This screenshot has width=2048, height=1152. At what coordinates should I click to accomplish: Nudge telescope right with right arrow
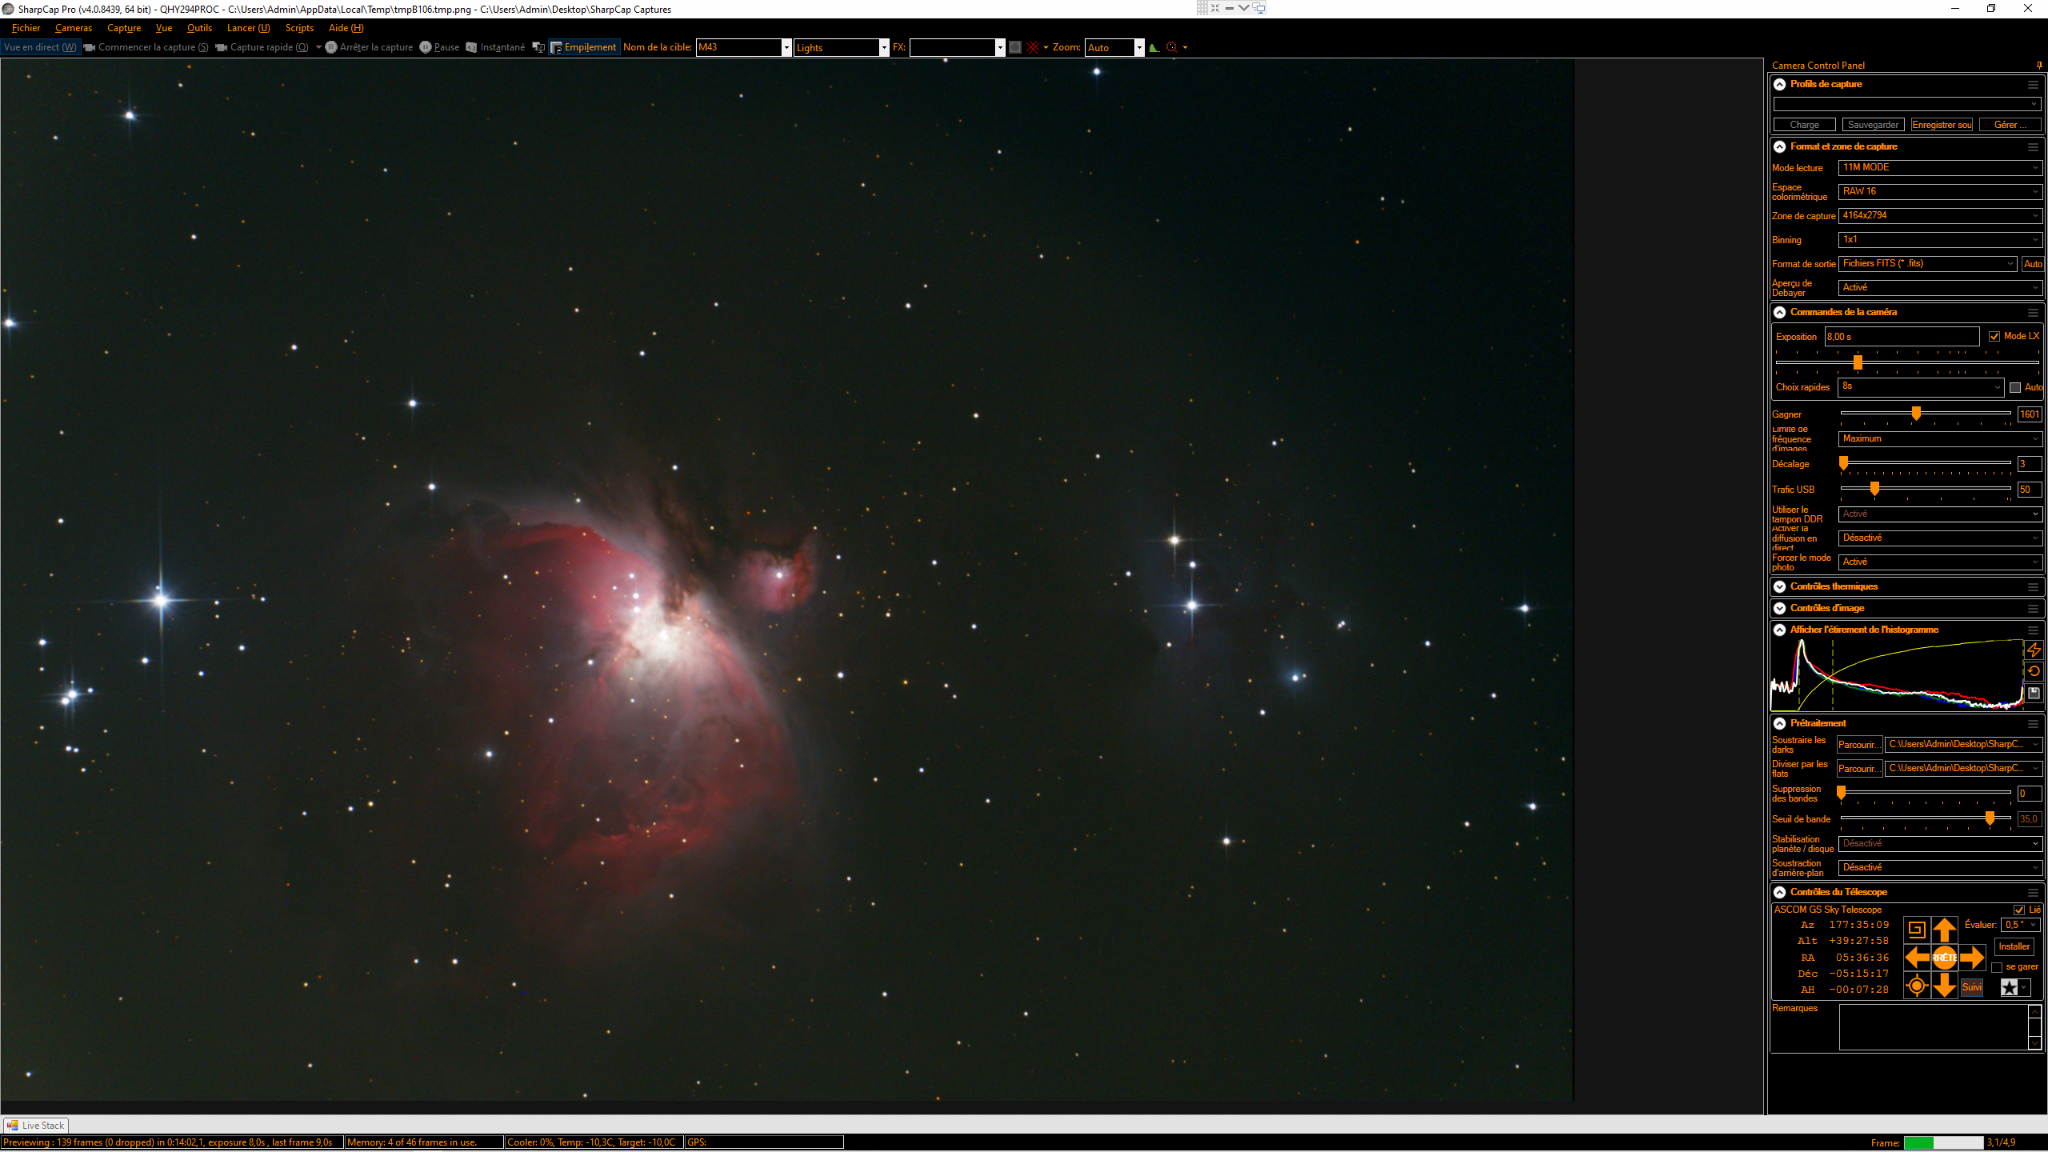pos(1972,957)
